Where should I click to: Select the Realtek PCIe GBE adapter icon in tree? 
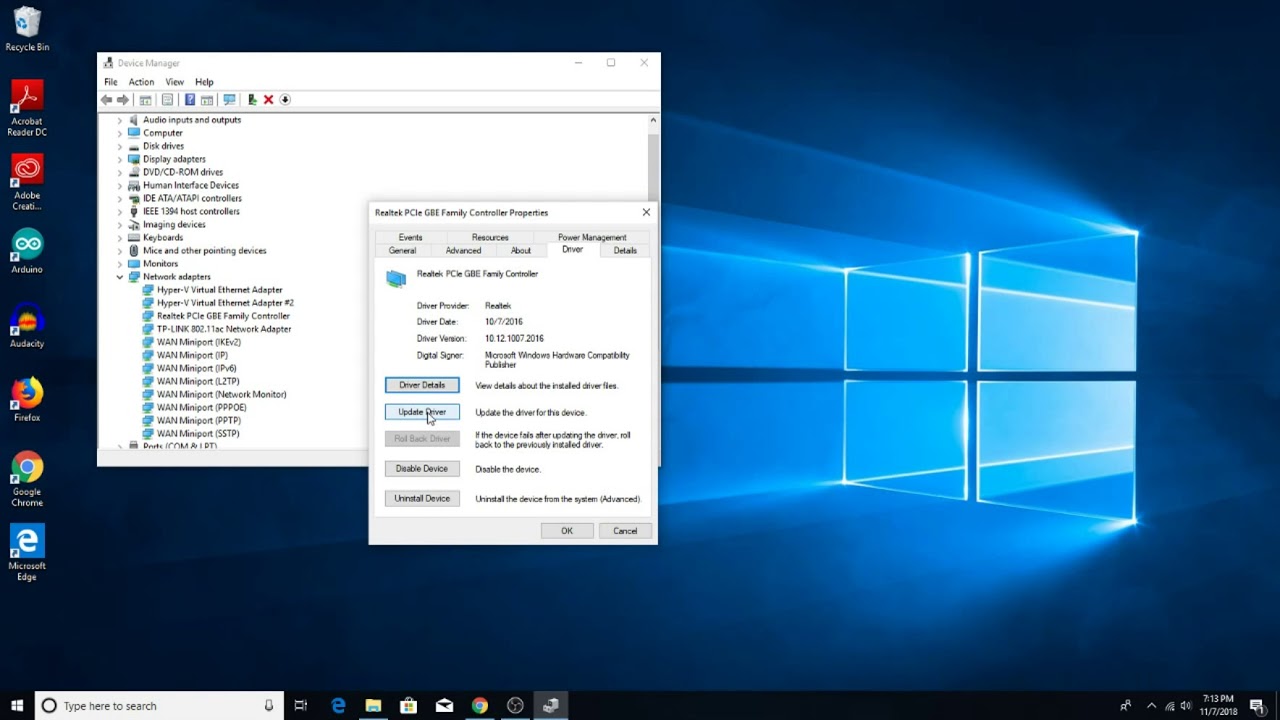(148, 316)
